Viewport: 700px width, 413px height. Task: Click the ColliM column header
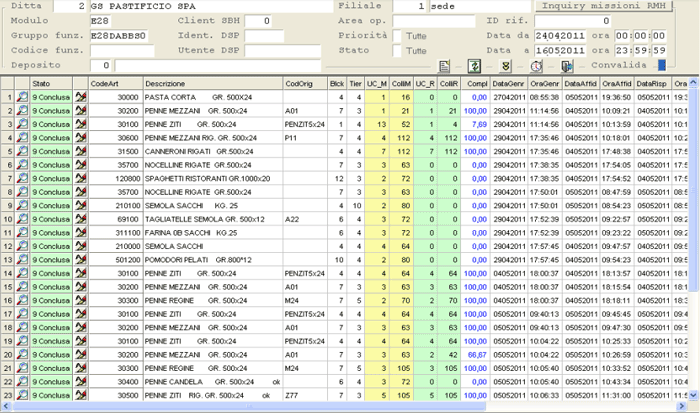[401, 83]
